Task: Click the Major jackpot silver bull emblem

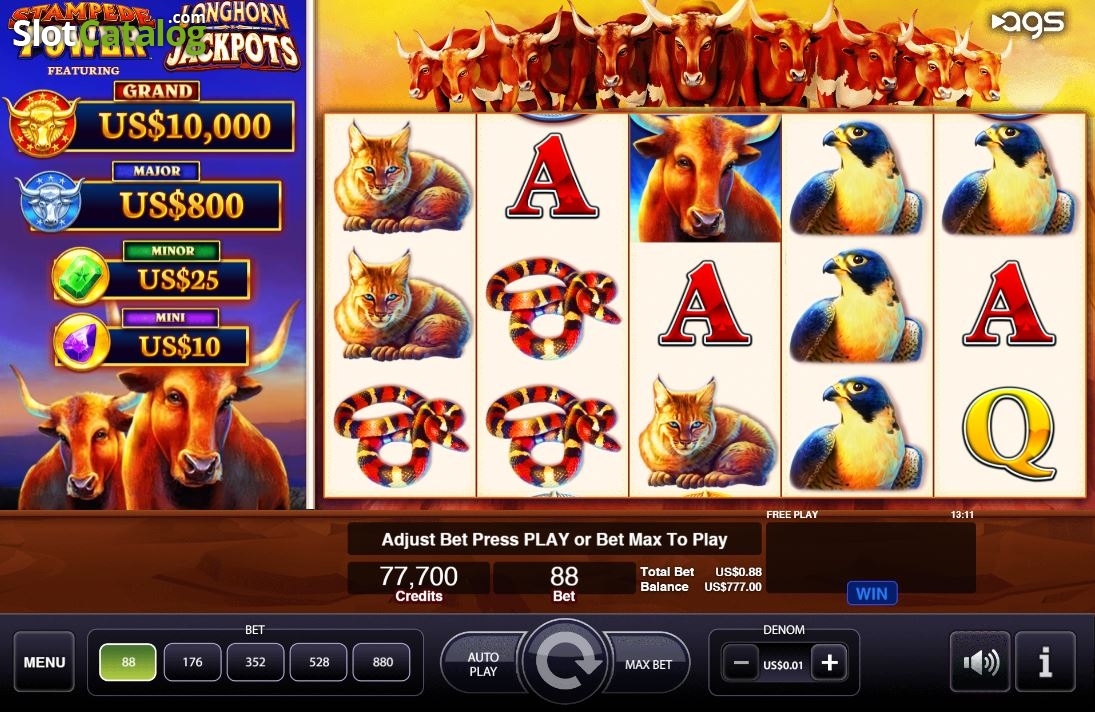Action: (50, 200)
